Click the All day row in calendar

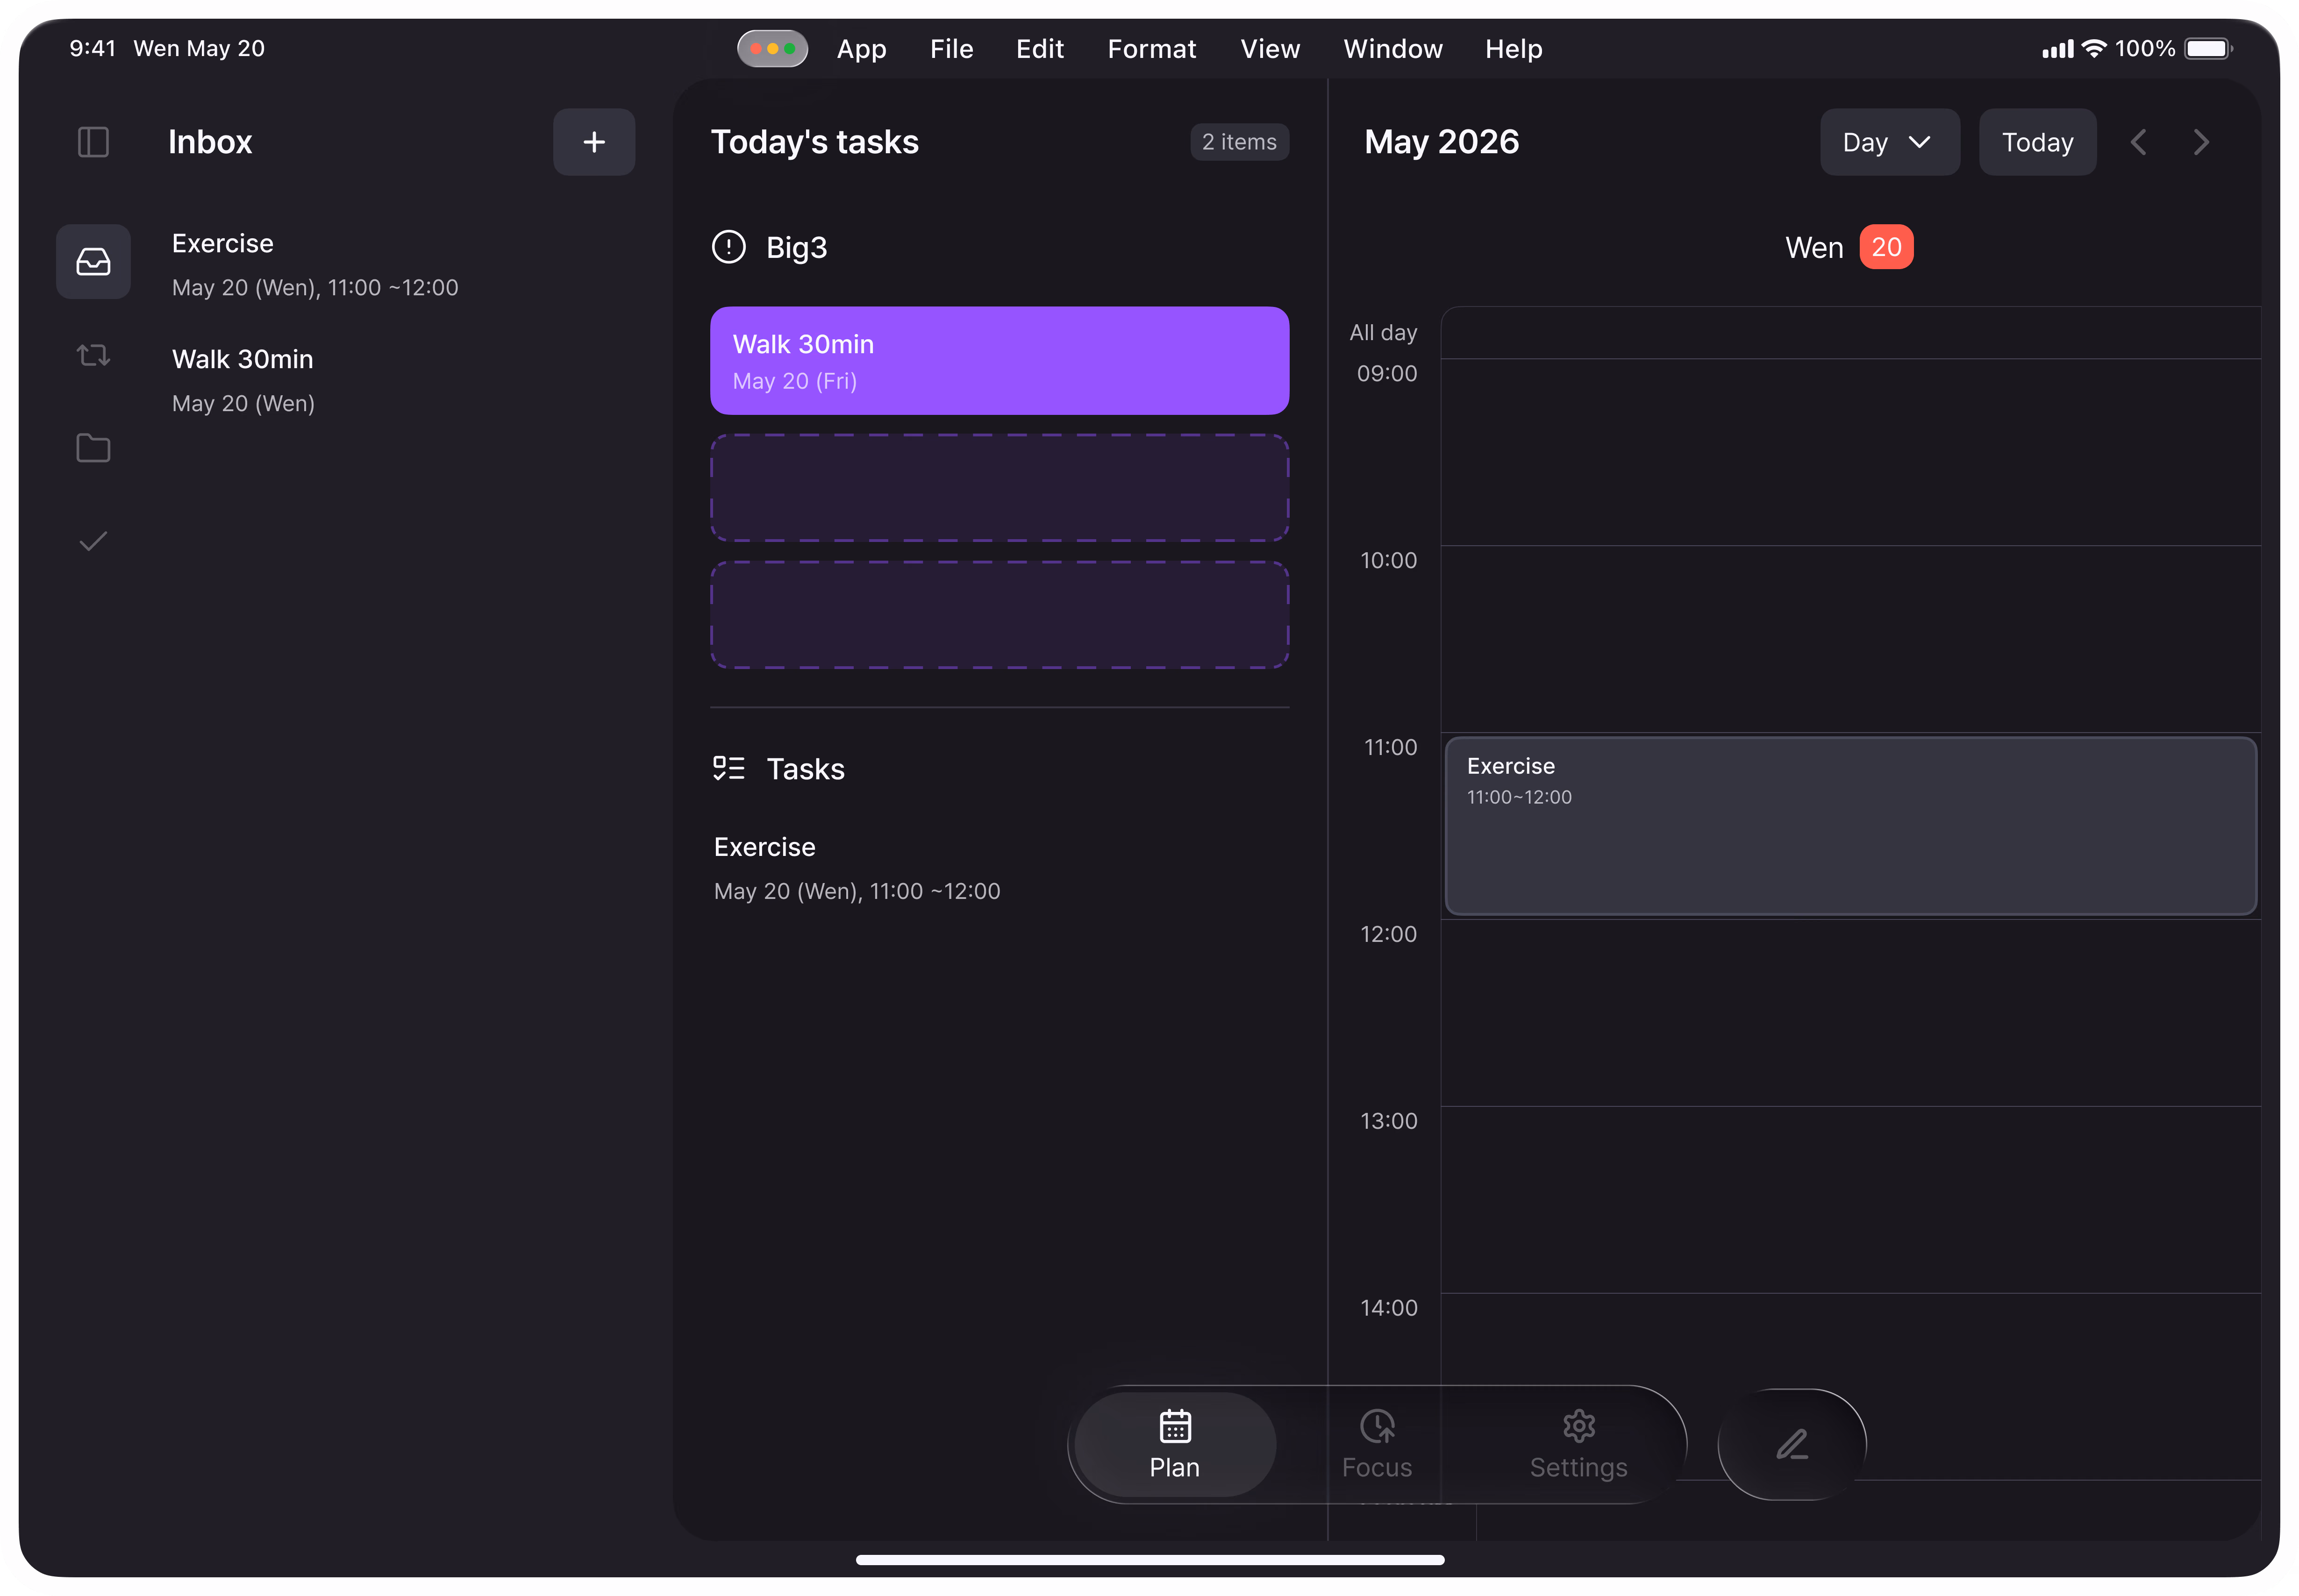pyautogui.click(x=1850, y=333)
